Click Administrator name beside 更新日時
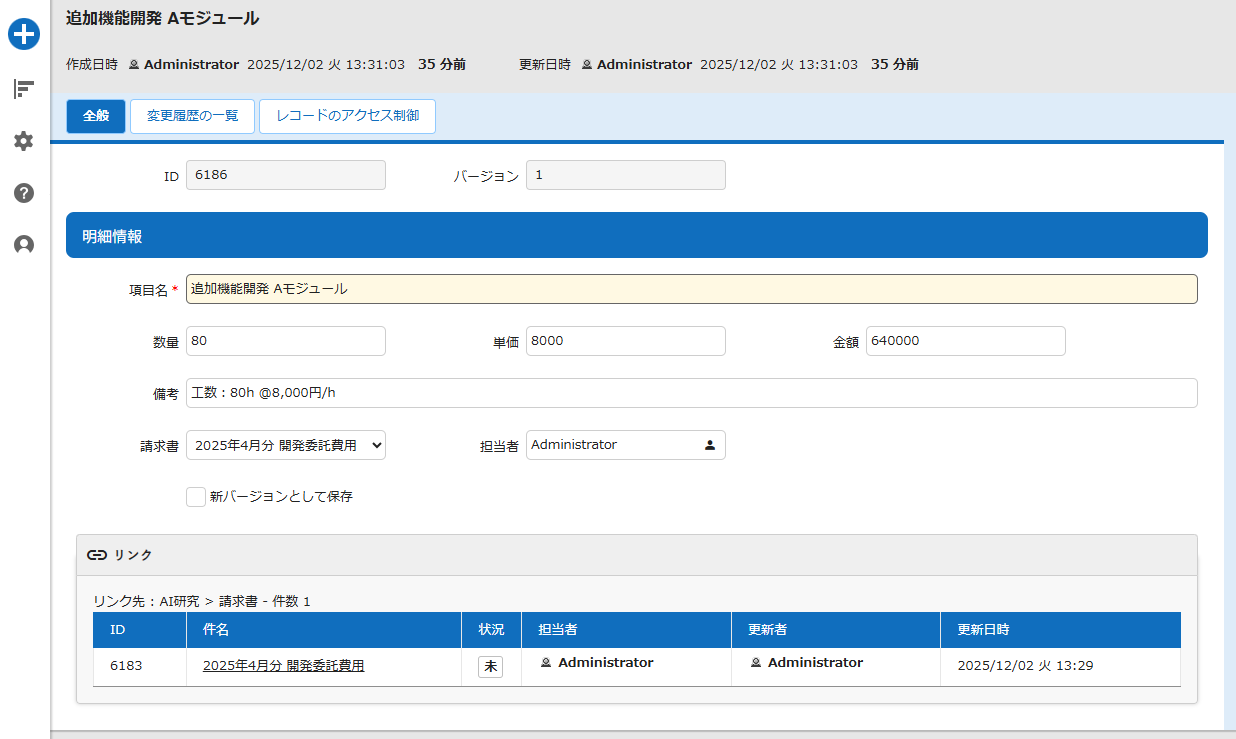 coord(644,64)
